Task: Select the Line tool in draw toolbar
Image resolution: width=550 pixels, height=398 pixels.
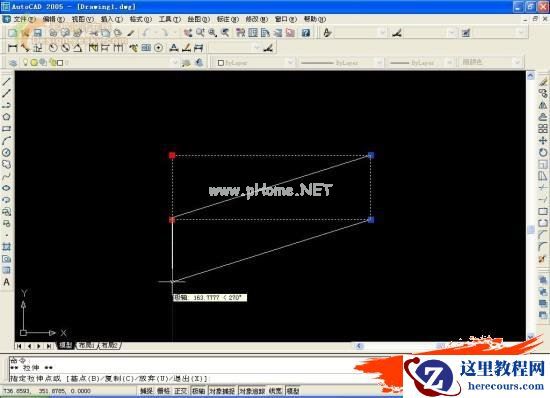Action: [x=6, y=81]
